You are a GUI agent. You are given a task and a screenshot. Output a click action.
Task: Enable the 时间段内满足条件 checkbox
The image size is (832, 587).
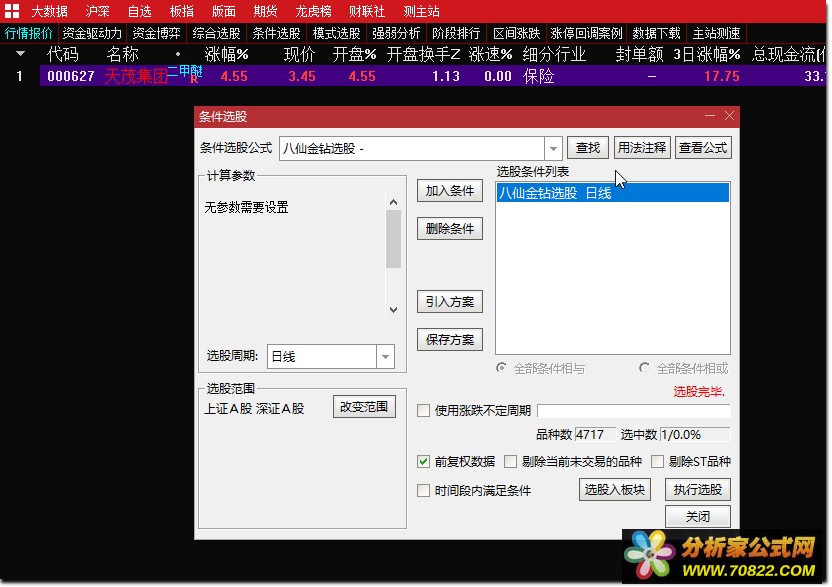(423, 490)
